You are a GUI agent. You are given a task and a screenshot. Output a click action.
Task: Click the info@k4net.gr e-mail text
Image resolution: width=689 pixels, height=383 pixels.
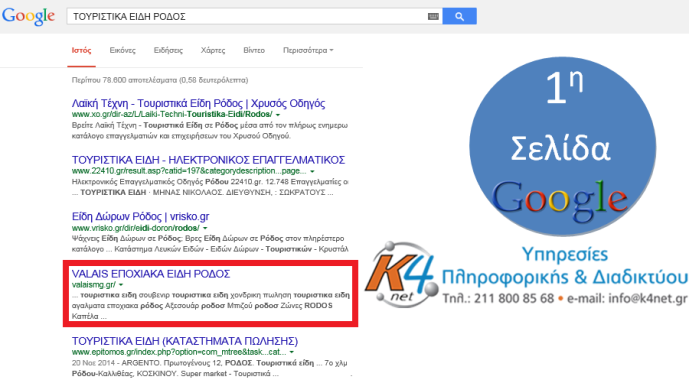pos(649,299)
